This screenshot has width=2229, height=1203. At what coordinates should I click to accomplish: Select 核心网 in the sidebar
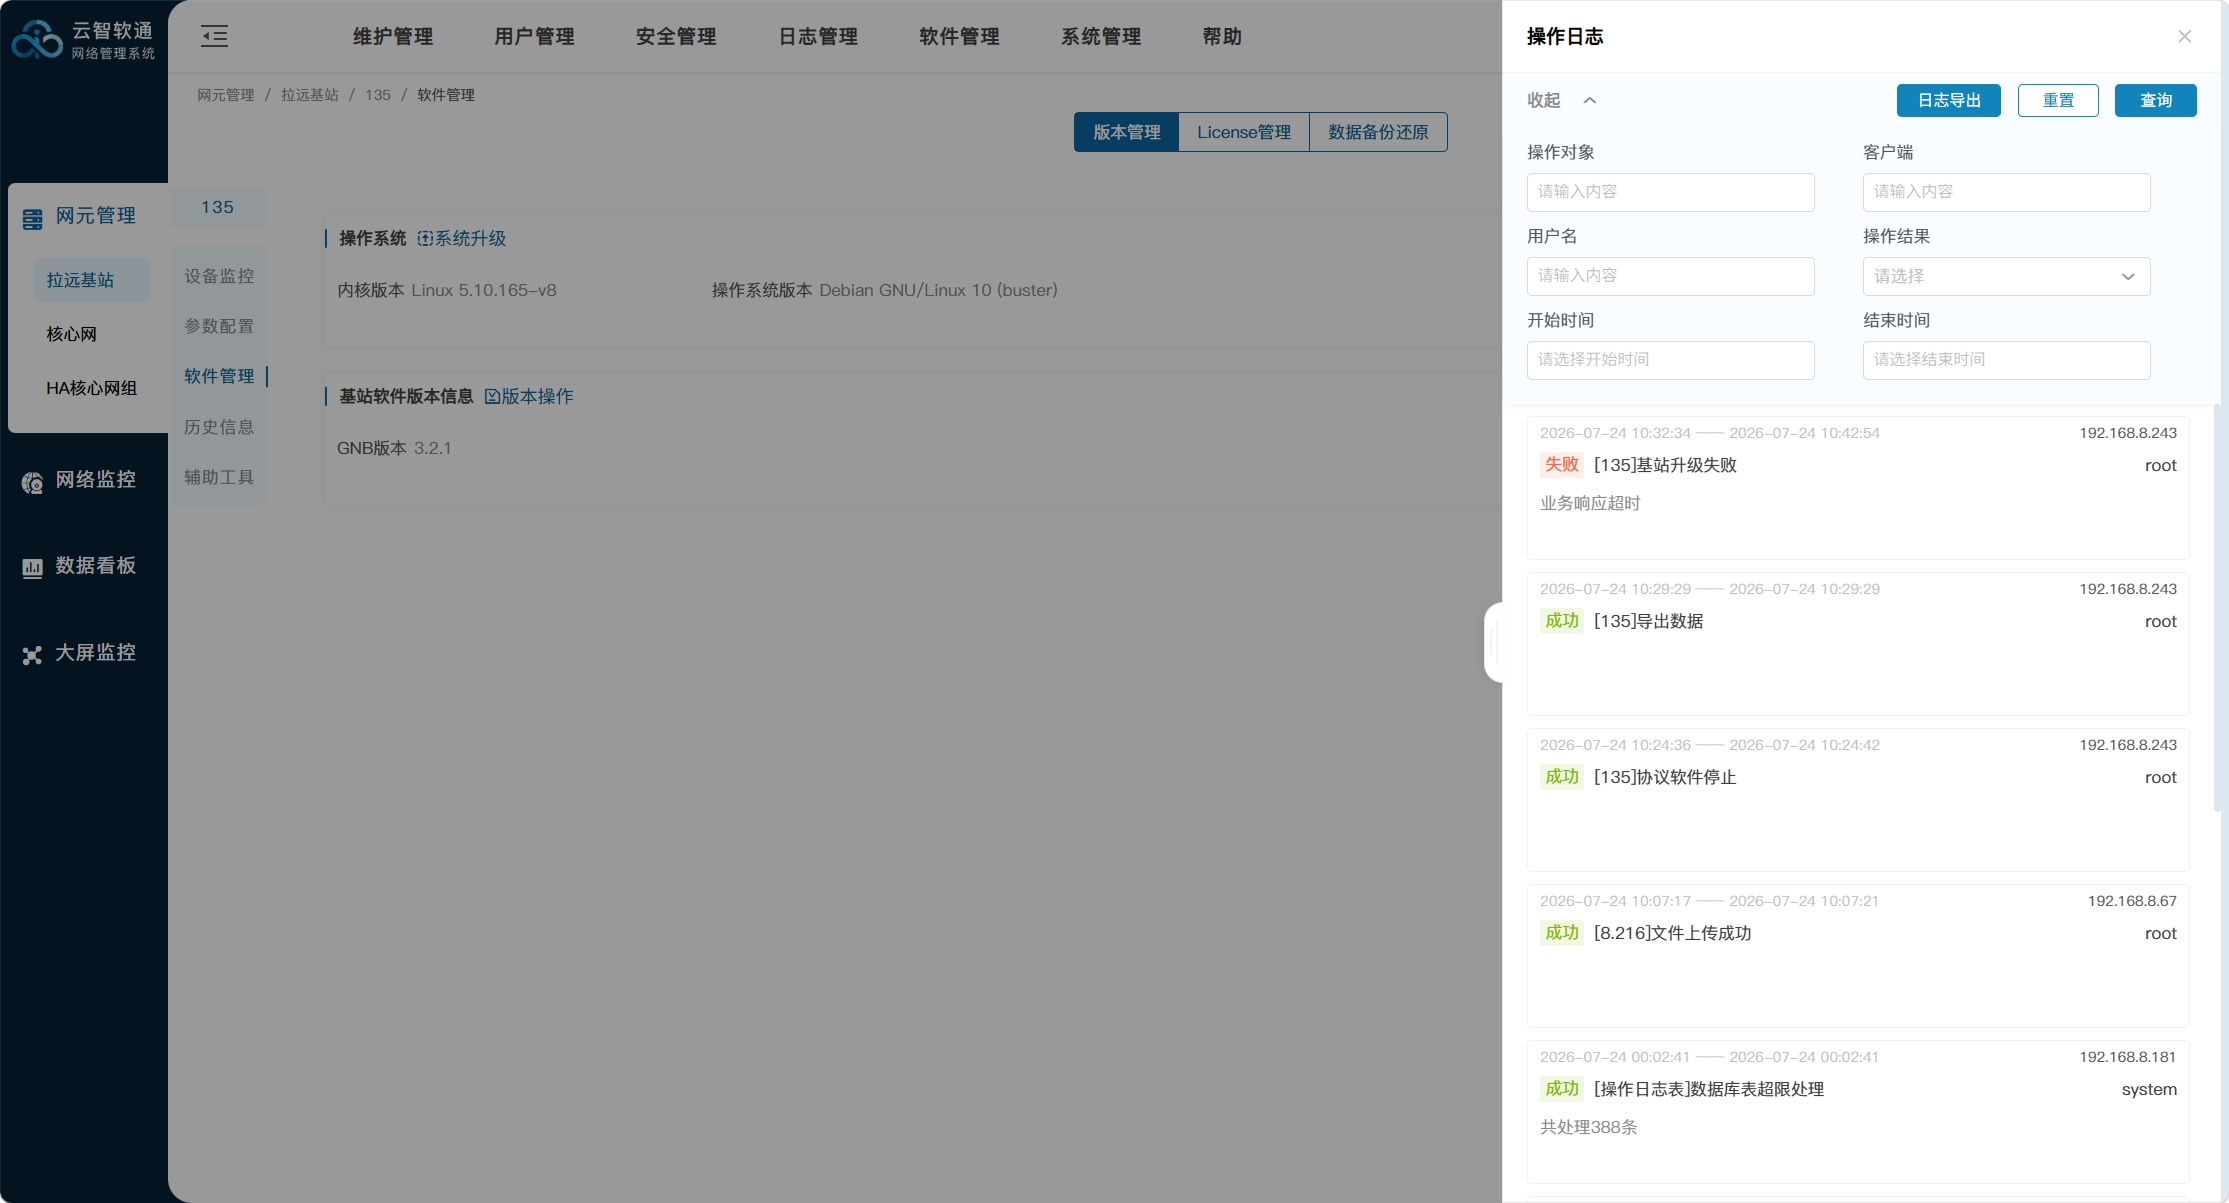point(71,334)
